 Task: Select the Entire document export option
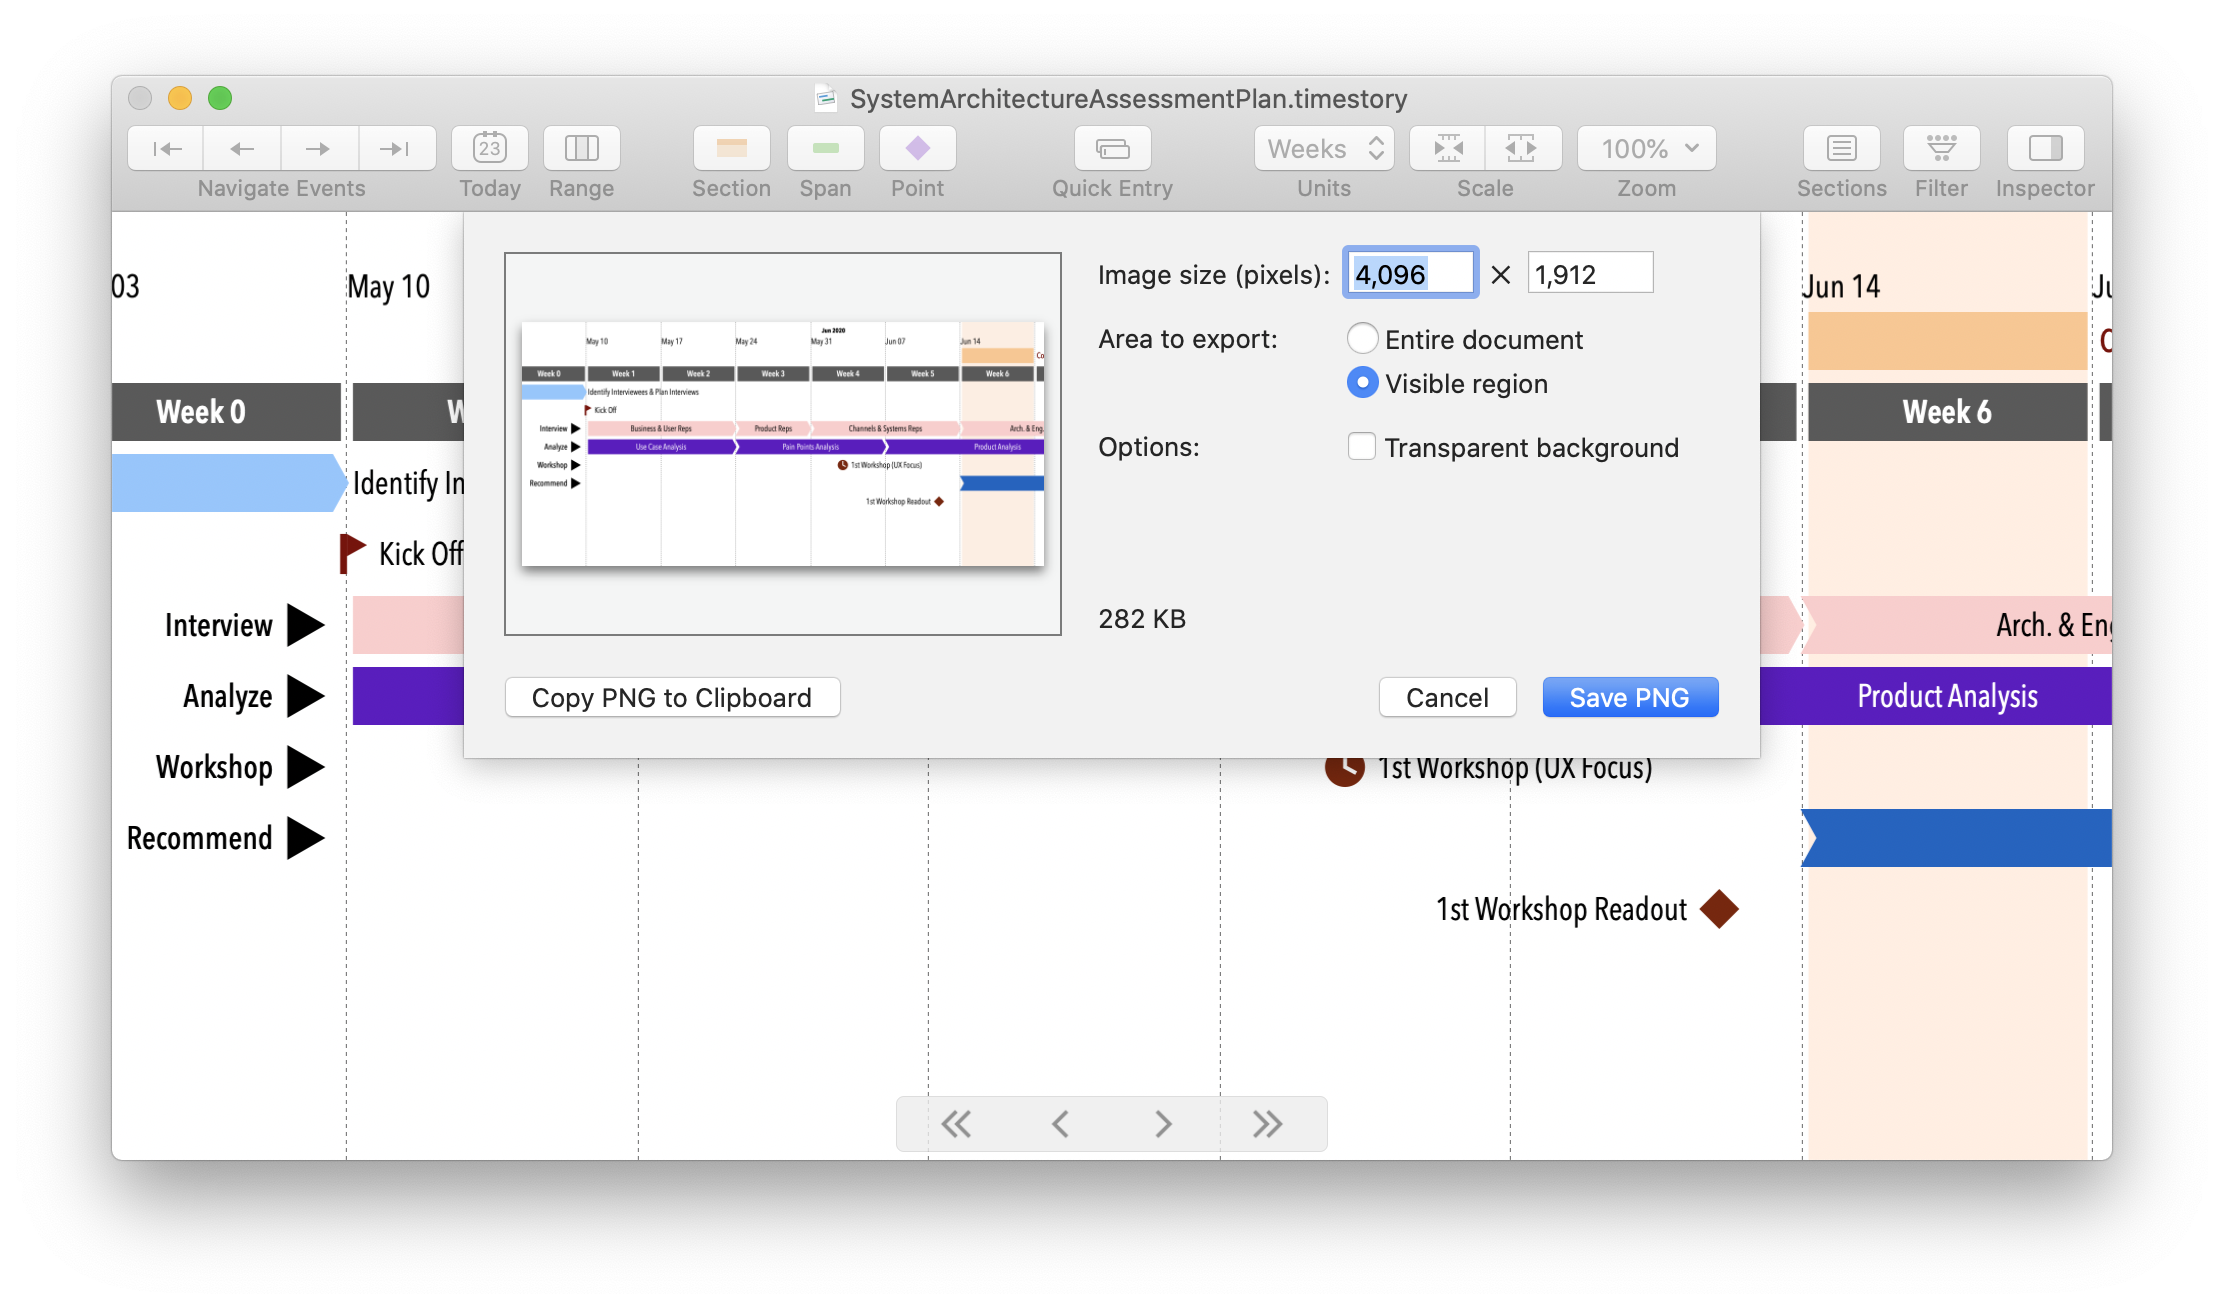pos(1362,338)
